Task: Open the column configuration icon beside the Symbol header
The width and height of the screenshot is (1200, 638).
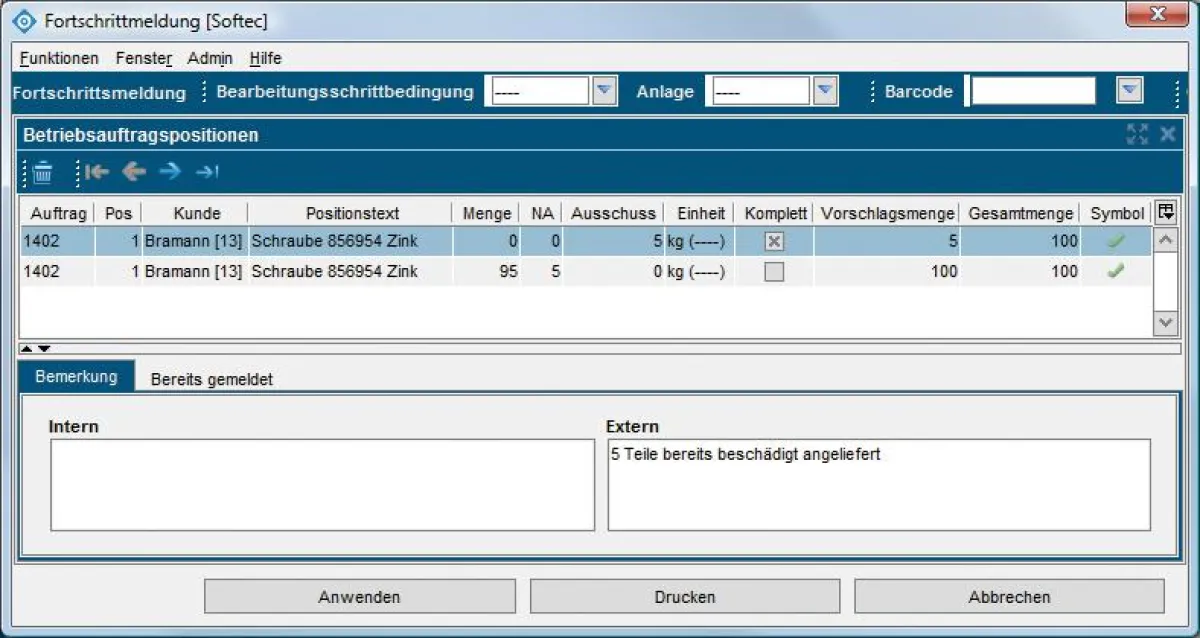Action: [1166, 212]
